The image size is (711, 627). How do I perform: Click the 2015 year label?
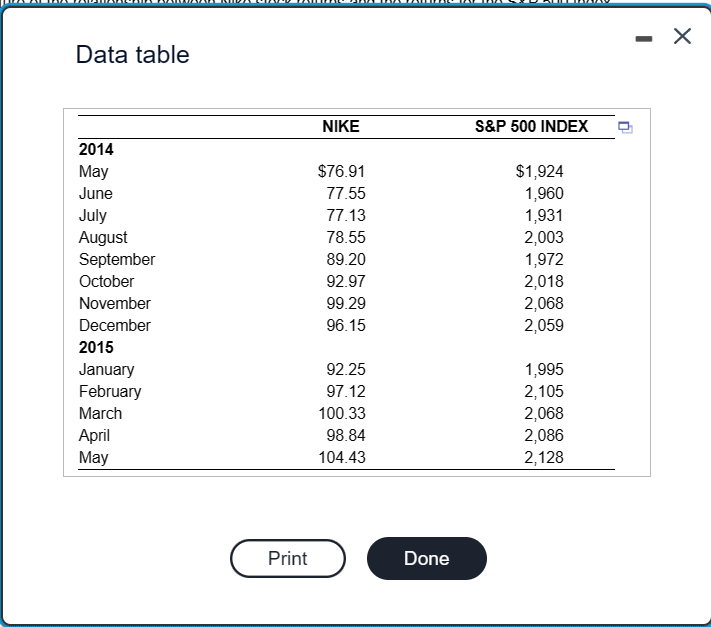[96, 347]
